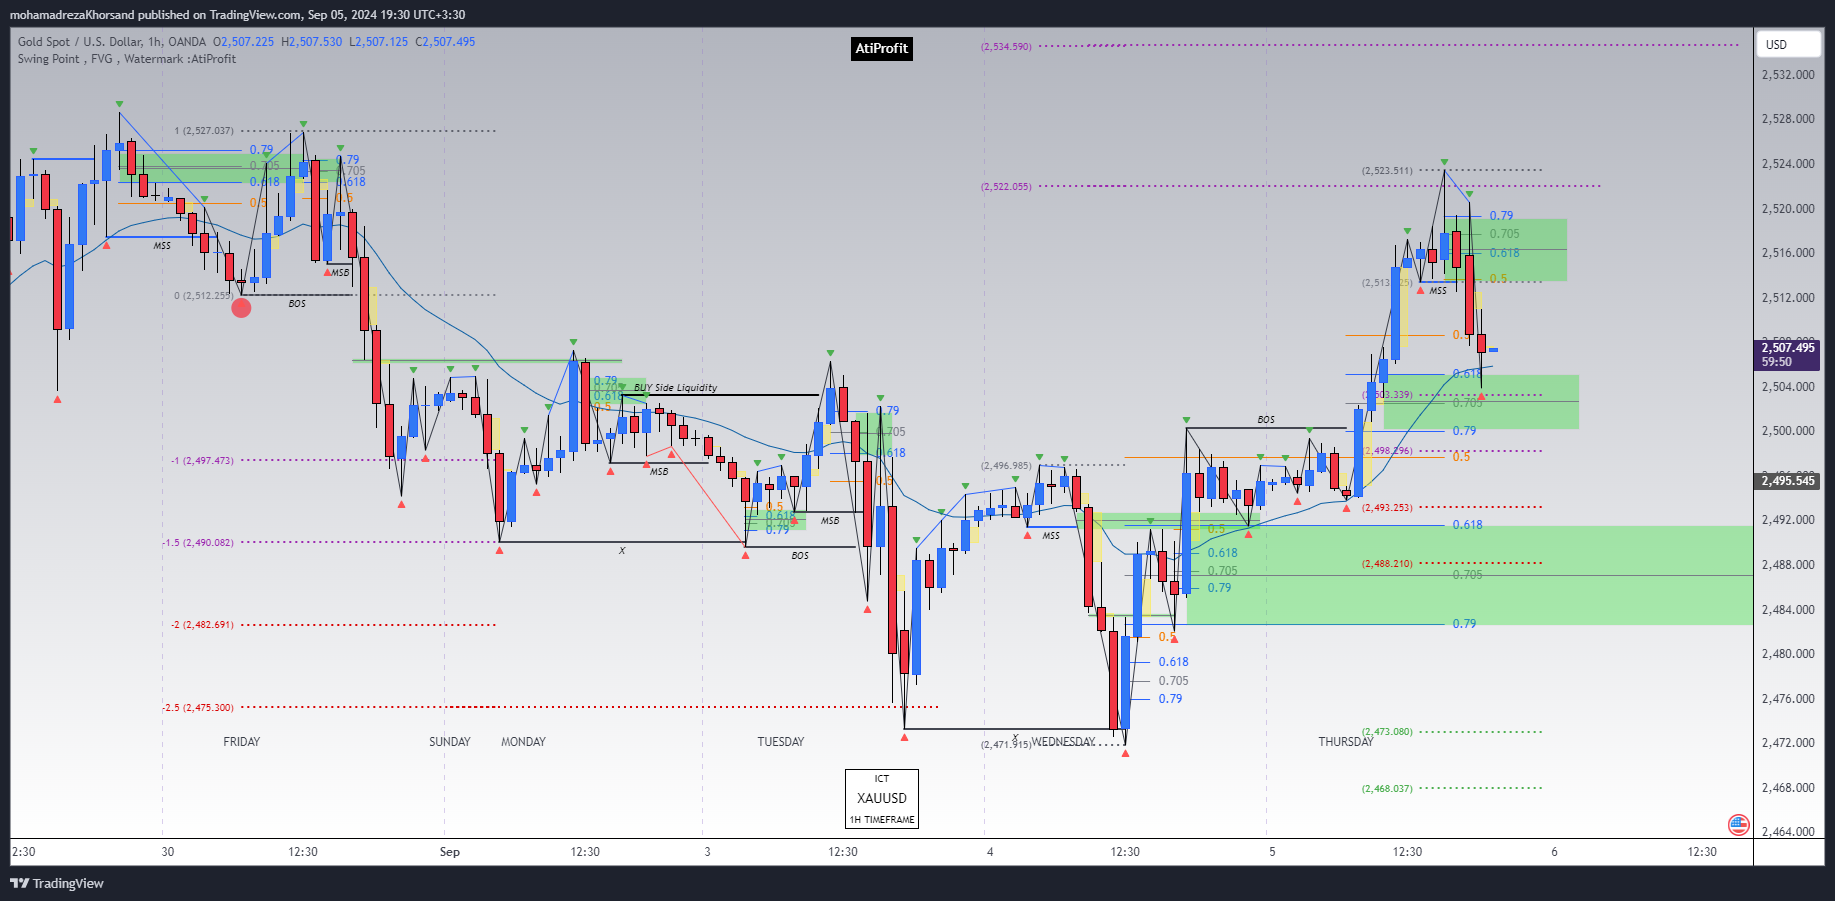Click the FRIDAY session label
Viewport: 1835px width, 901px height.
point(242,742)
